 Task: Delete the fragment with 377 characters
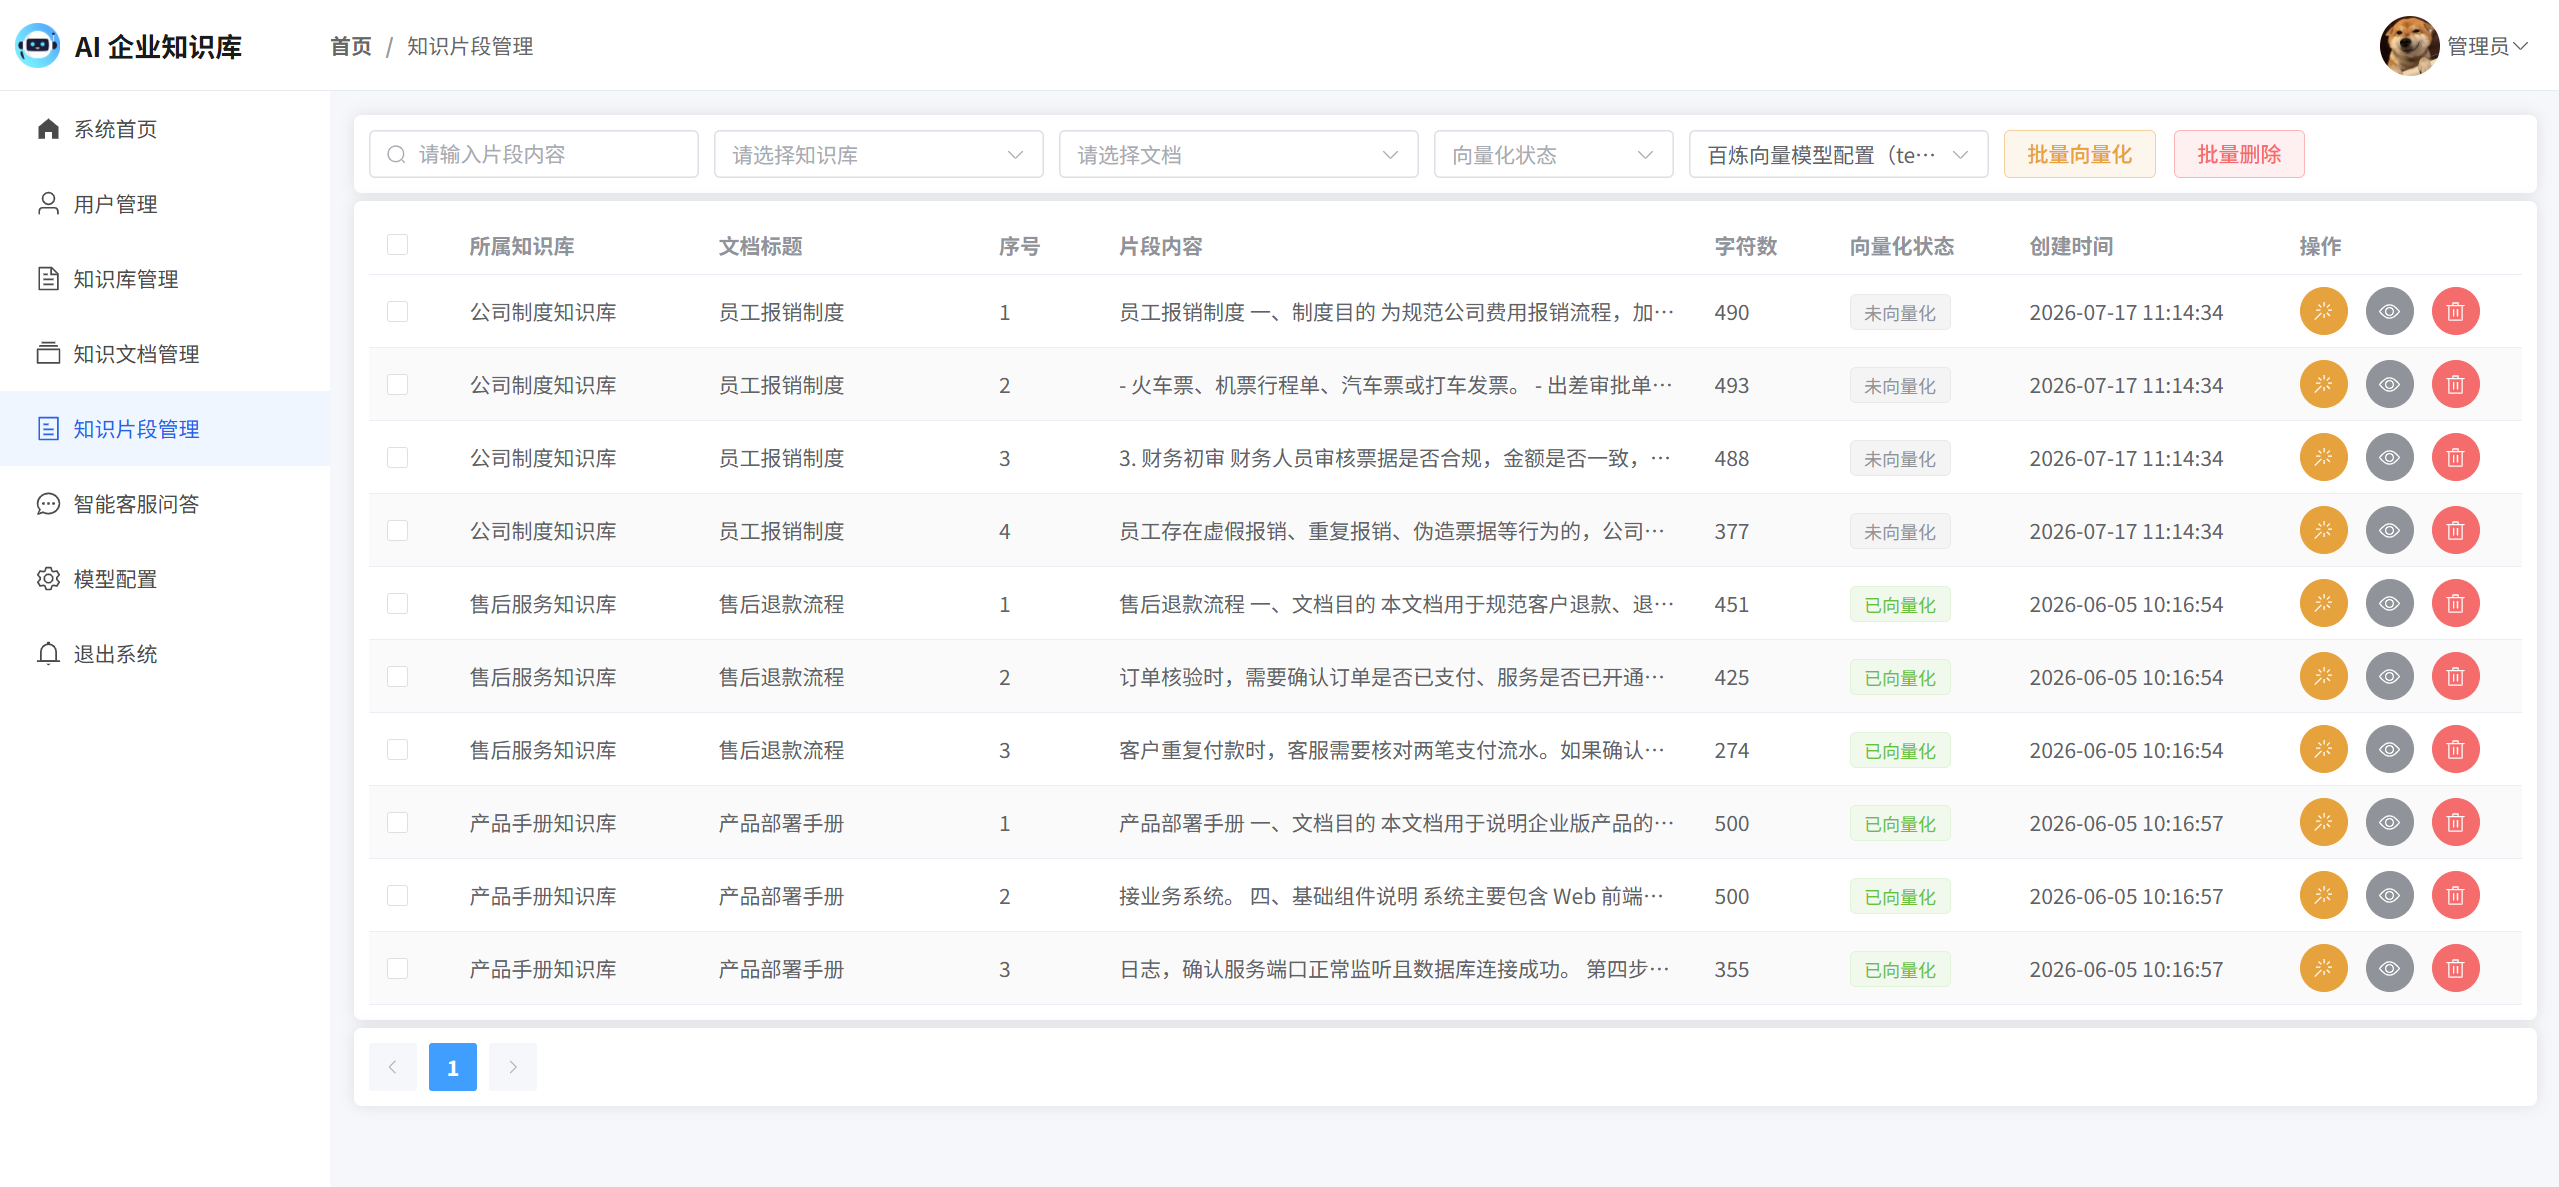[x=2455, y=530]
